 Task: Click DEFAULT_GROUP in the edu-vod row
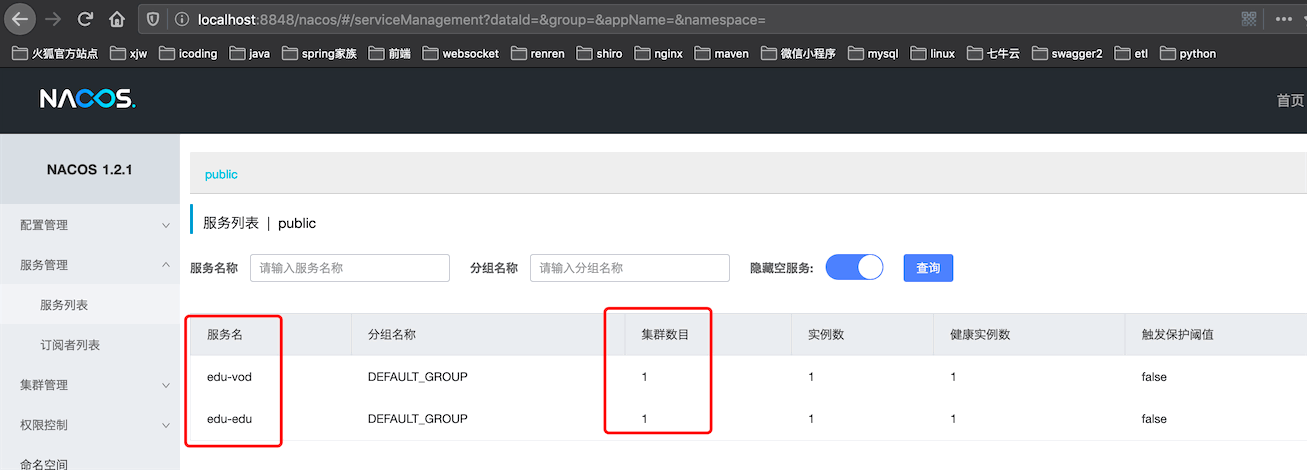point(418,377)
